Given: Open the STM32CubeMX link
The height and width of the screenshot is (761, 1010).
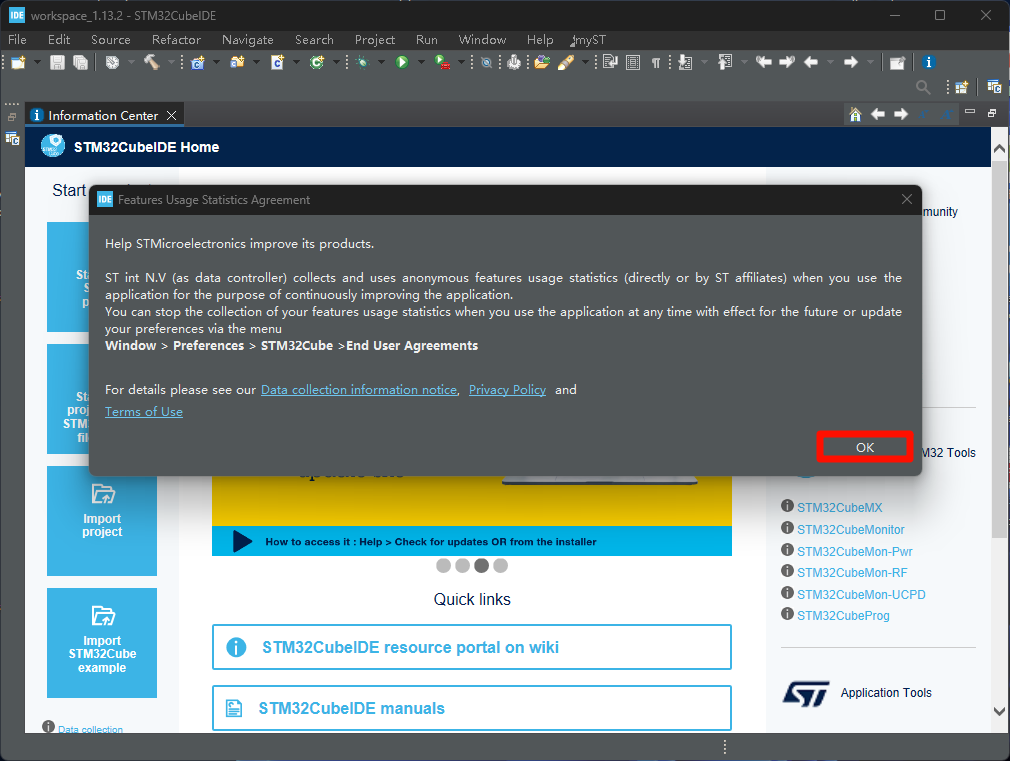Looking at the screenshot, I should click(839, 508).
